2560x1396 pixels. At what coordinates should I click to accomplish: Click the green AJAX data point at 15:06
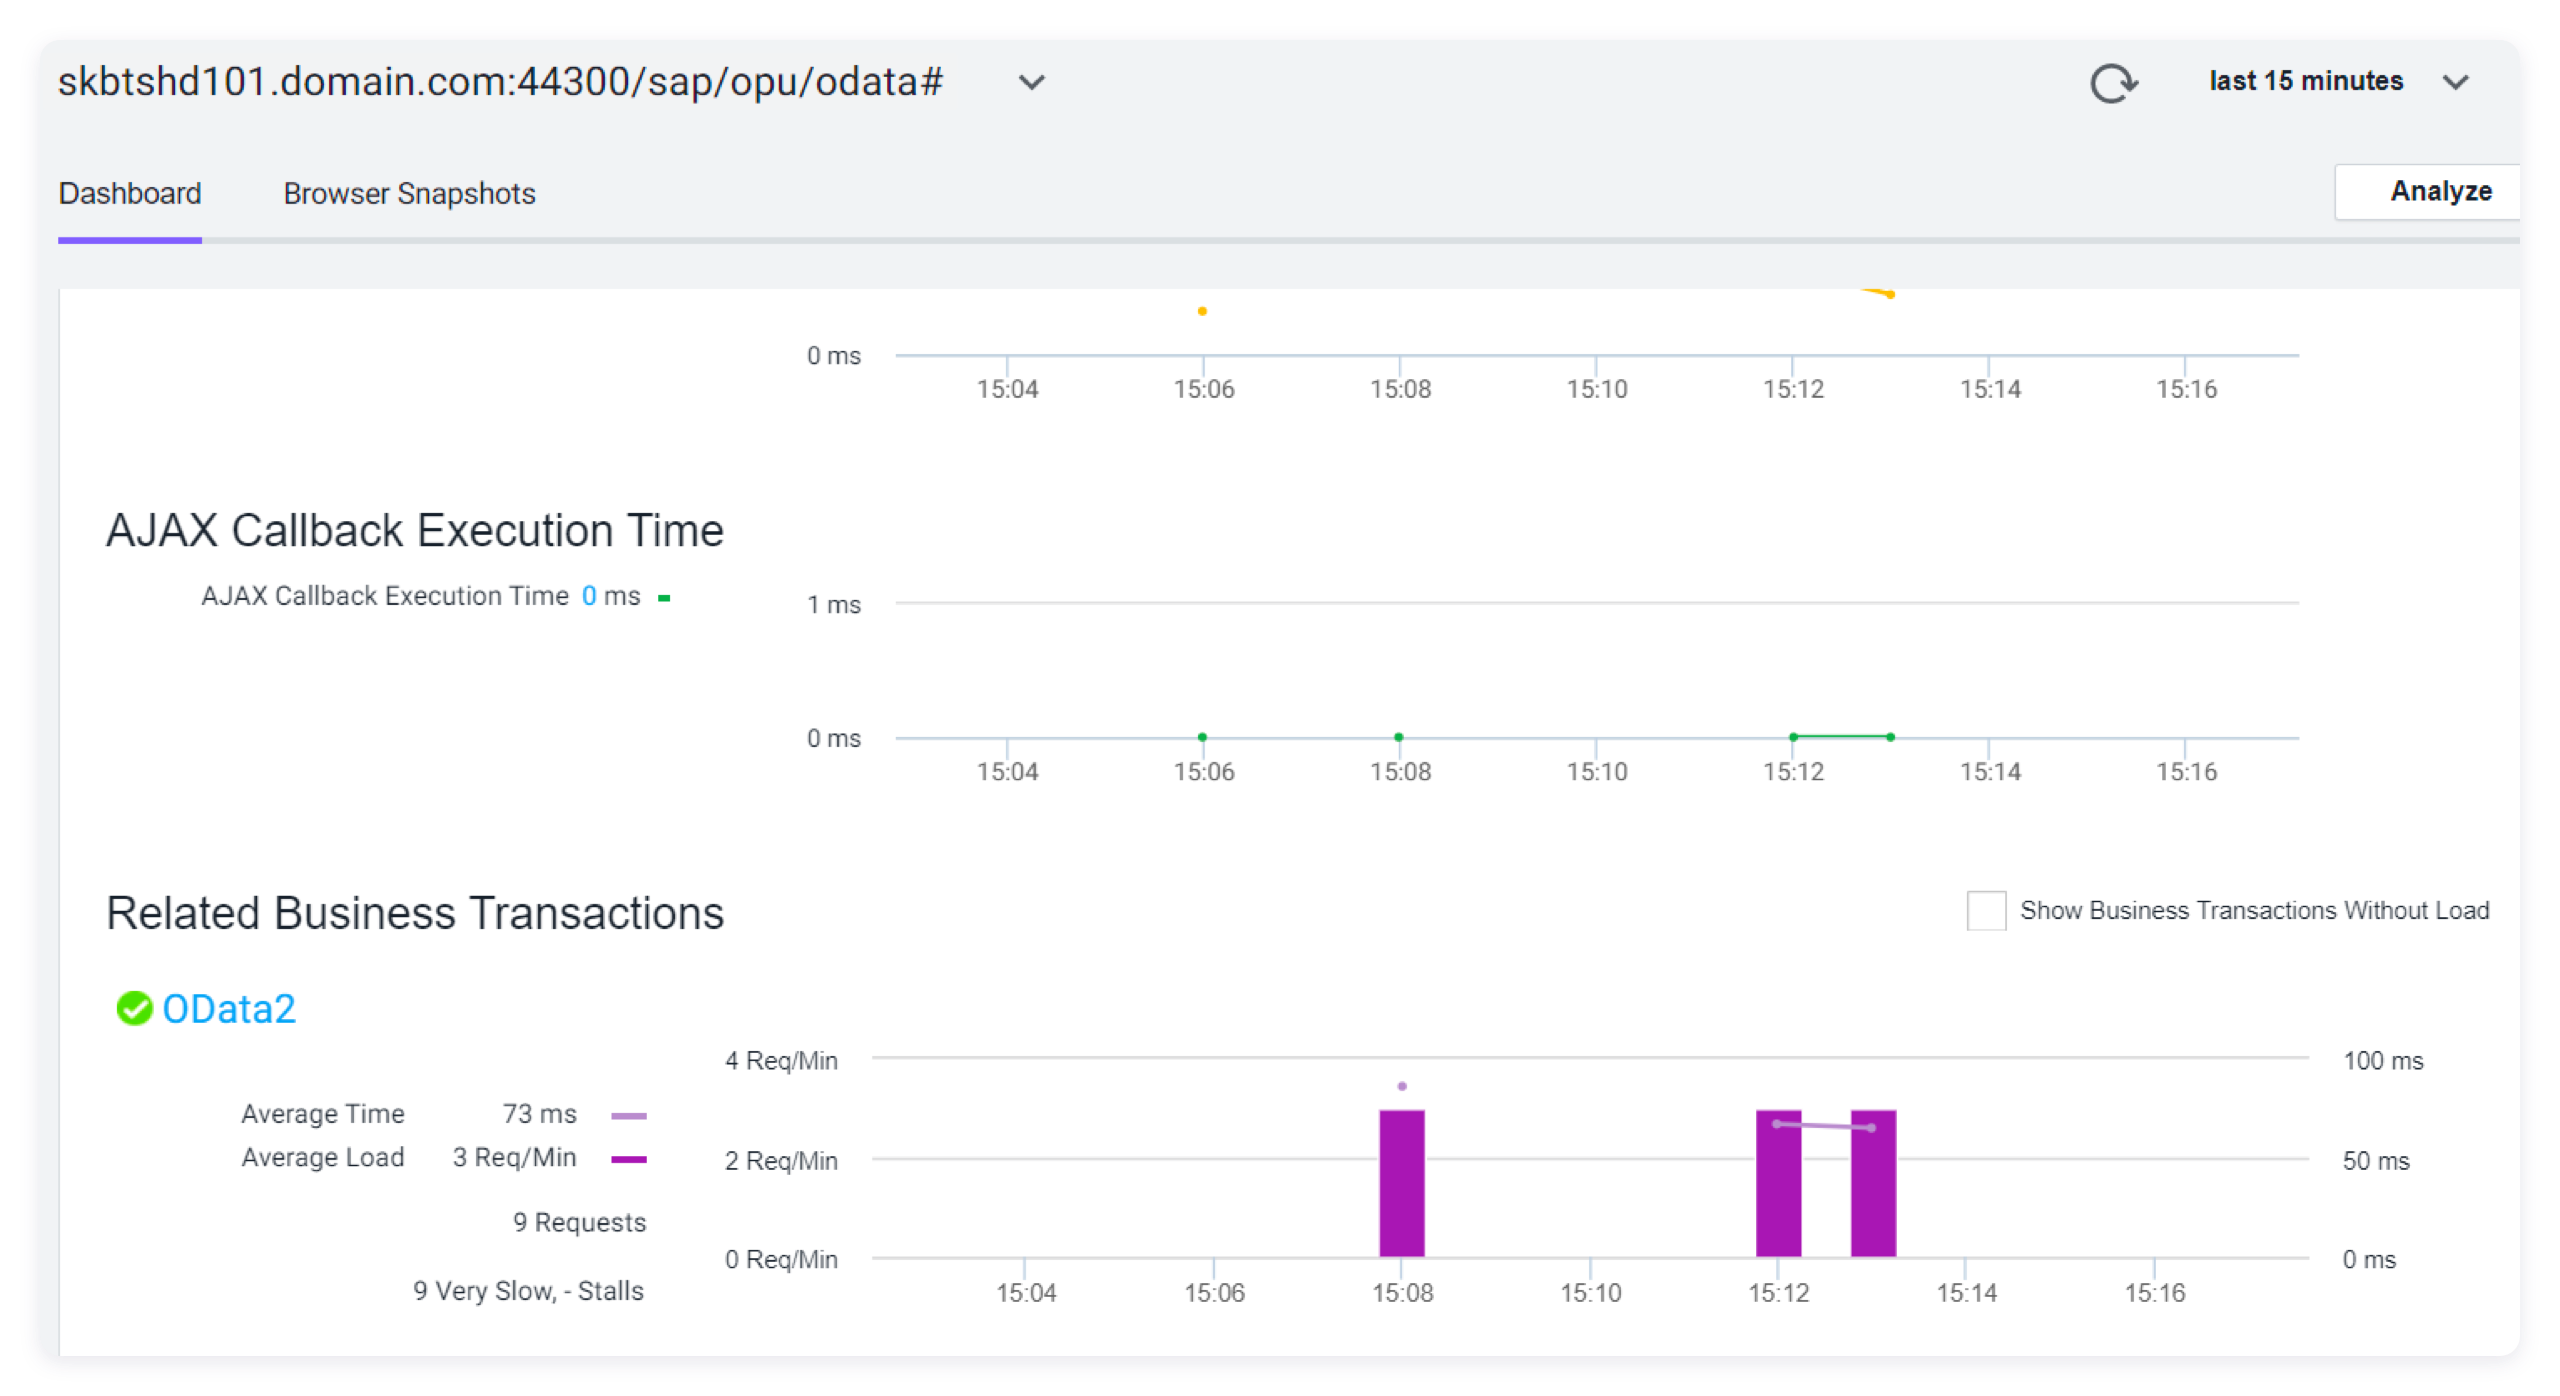pos(1202,737)
